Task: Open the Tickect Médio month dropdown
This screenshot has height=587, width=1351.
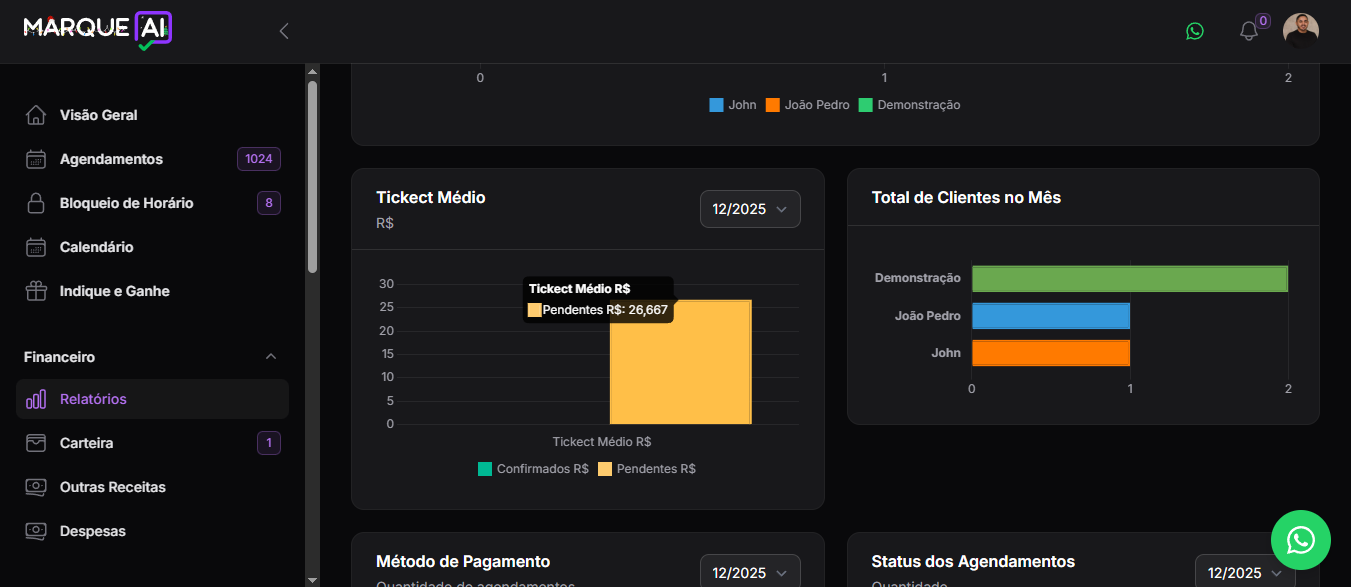Action: pyautogui.click(x=750, y=209)
